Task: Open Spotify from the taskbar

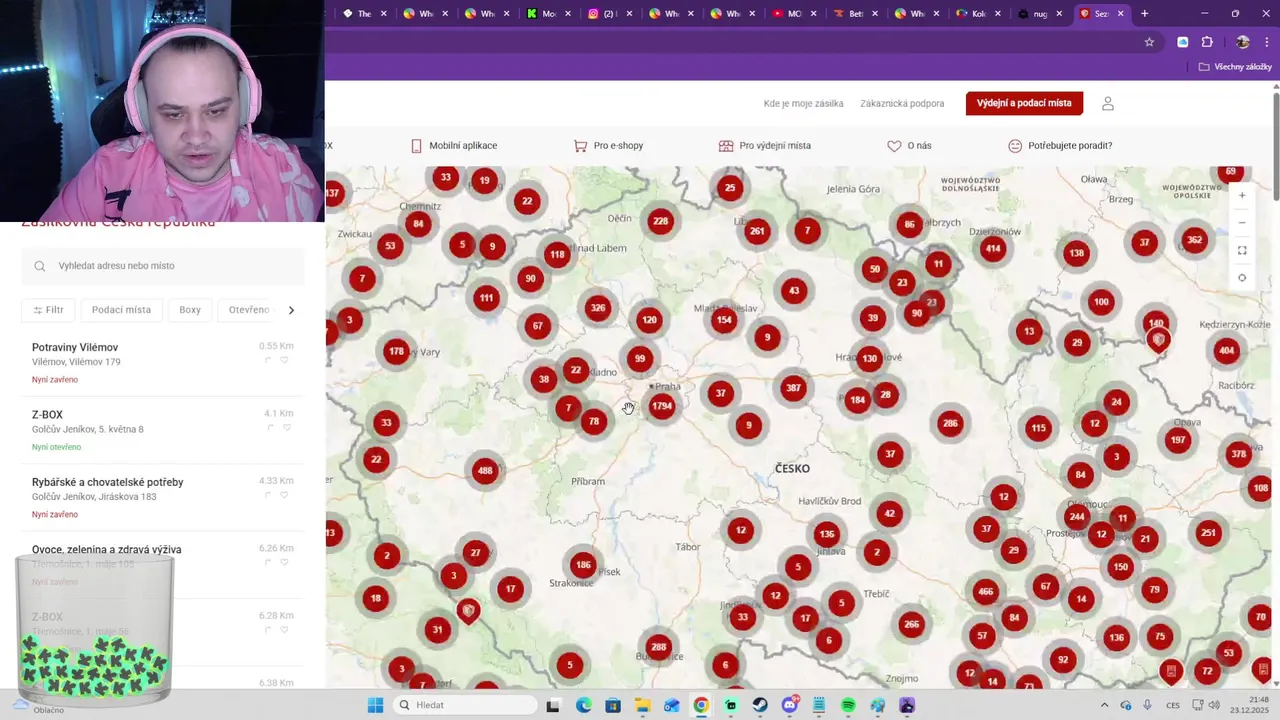Action: coord(848,705)
